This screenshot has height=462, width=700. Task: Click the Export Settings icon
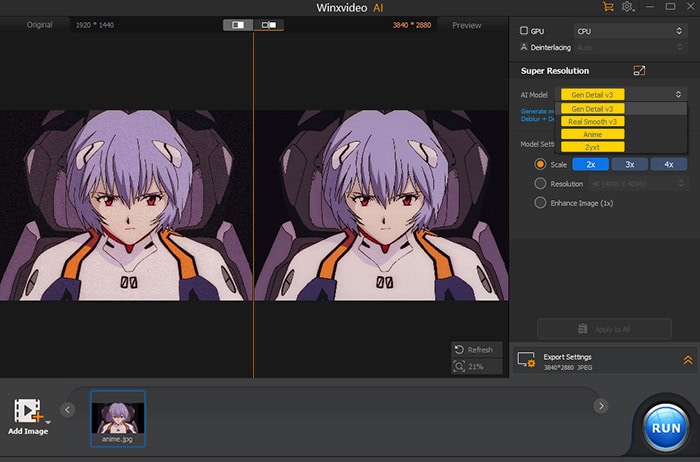tap(527, 359)
